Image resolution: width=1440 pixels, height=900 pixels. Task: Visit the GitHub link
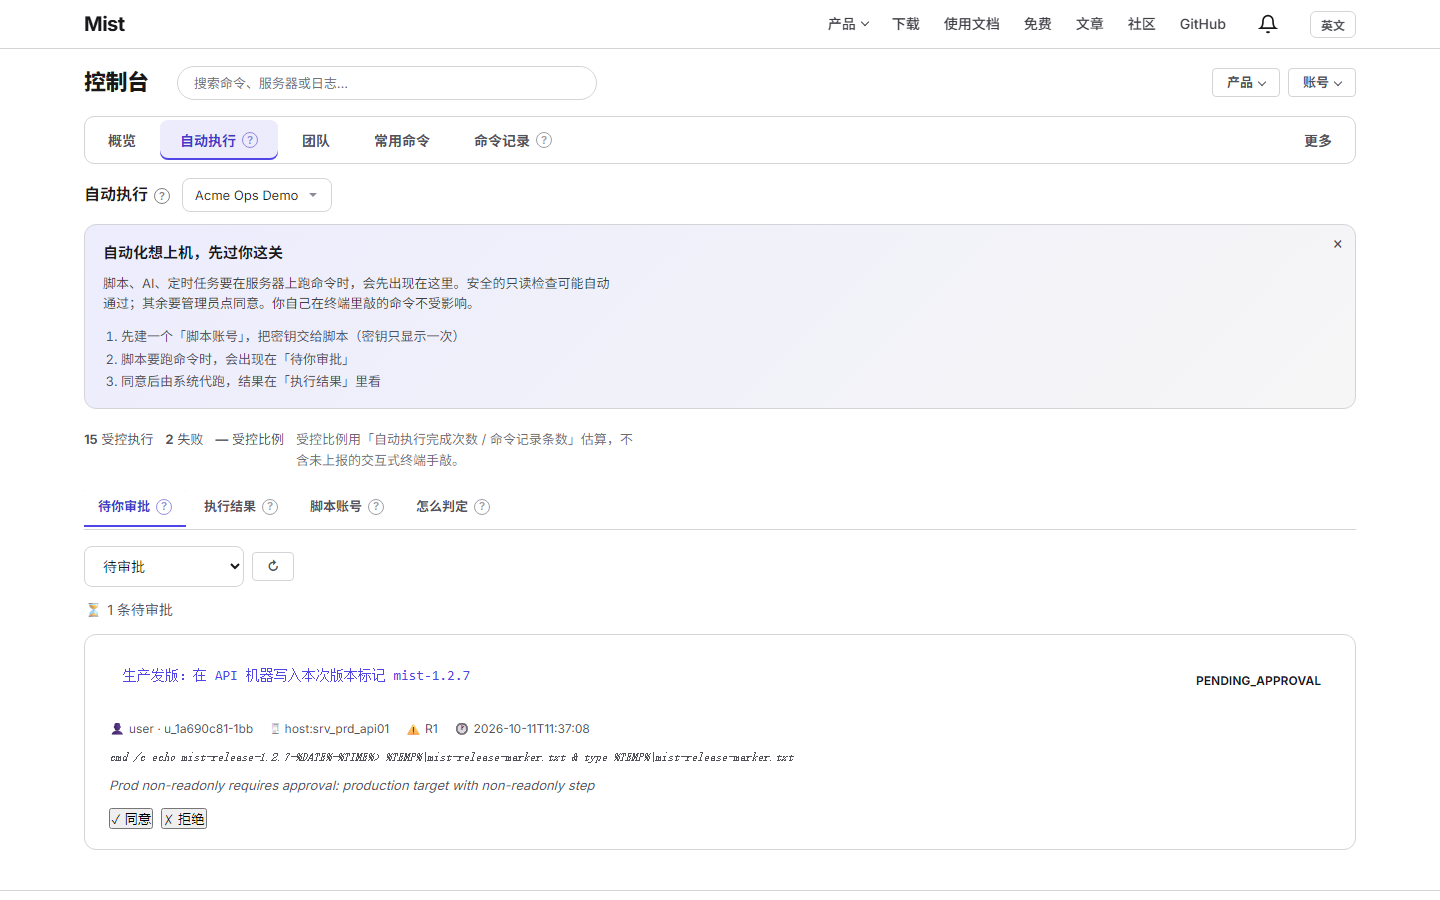click(x=1203, y=24)
